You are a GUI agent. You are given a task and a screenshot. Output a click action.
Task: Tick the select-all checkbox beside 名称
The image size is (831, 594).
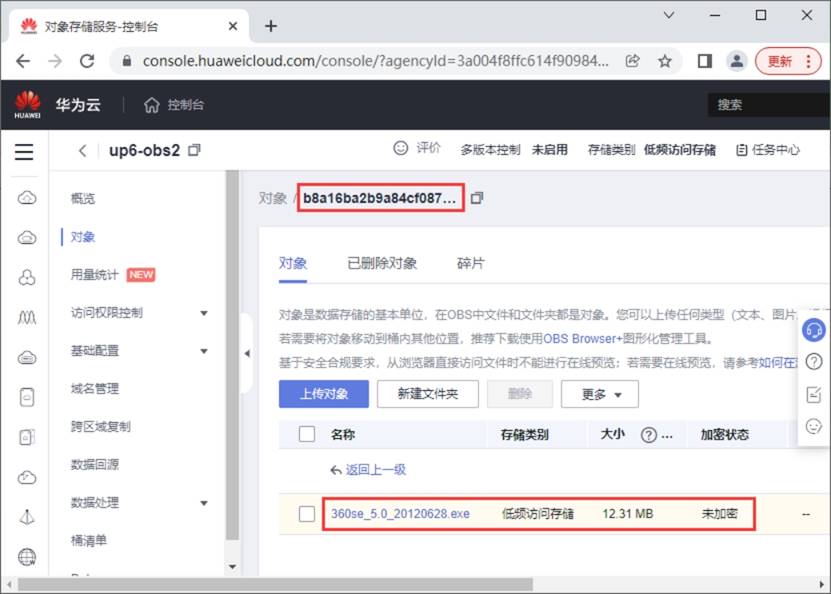point(307,434)
